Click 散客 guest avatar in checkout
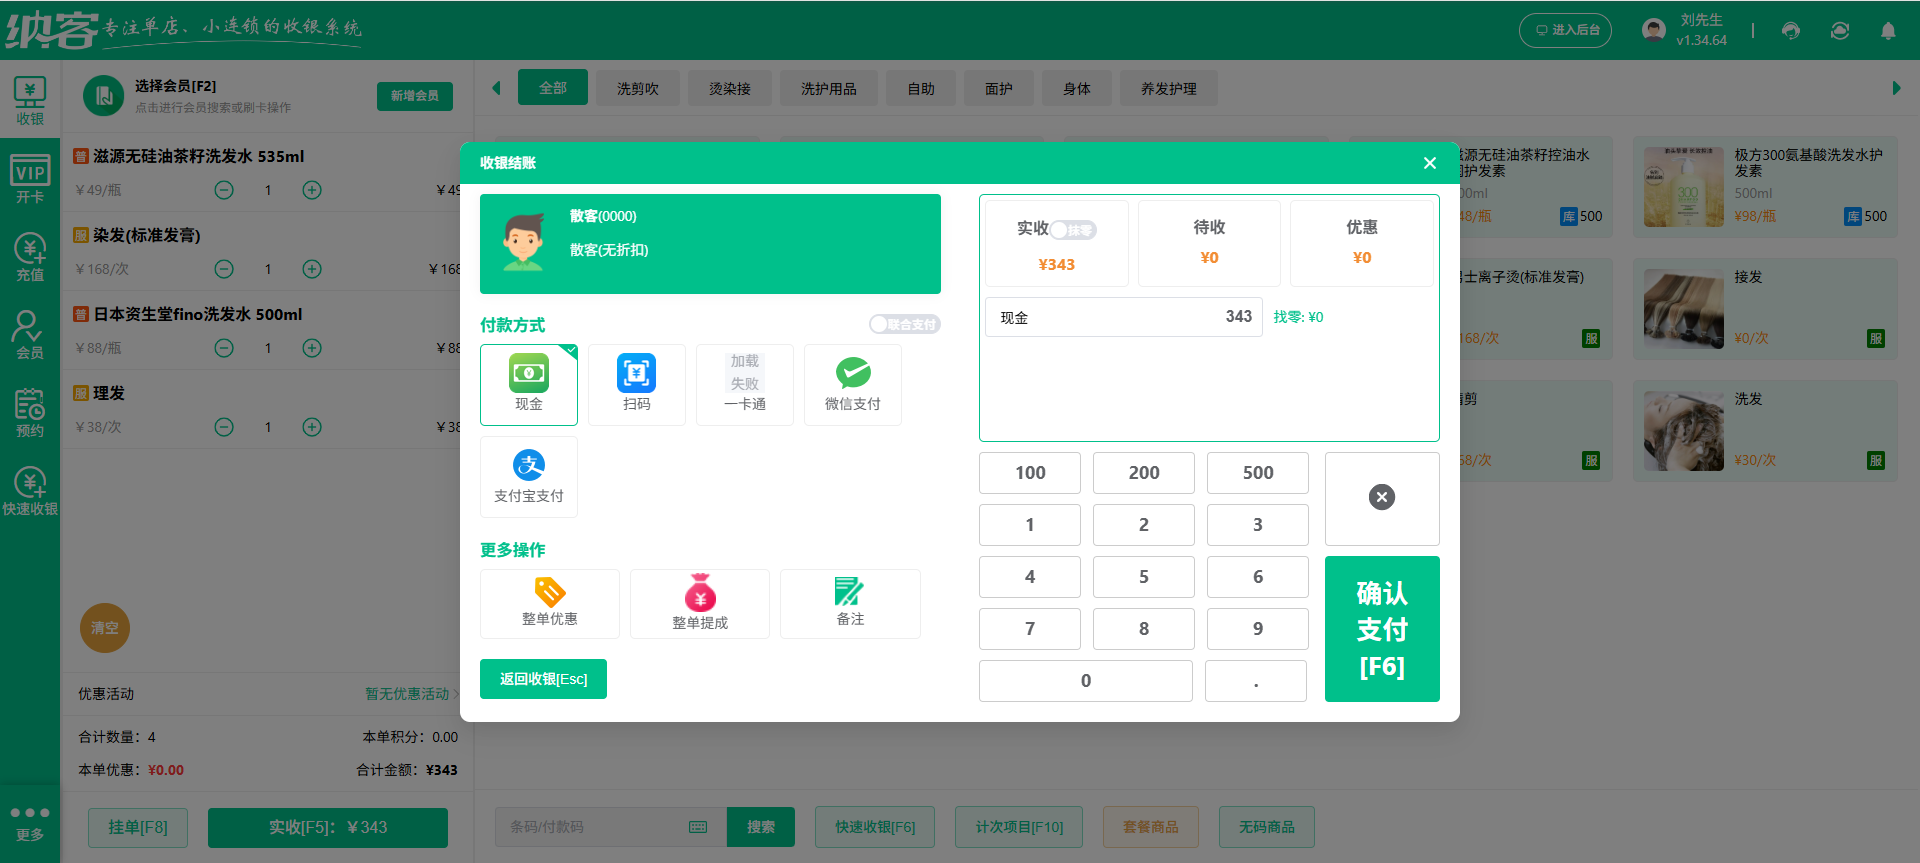Image resolution: width=1920 pixels, height=863 pixels. tap(523, 242)
